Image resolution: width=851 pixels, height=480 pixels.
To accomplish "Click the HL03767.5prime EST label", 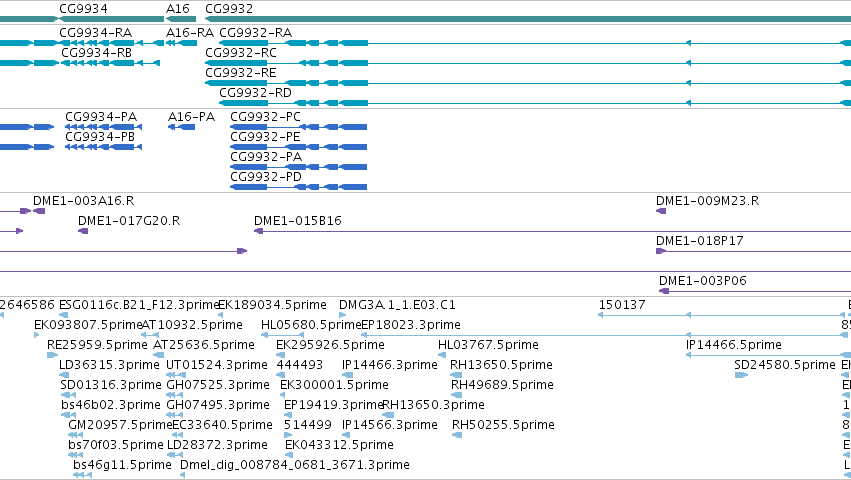I will click(x=488, y=345).
